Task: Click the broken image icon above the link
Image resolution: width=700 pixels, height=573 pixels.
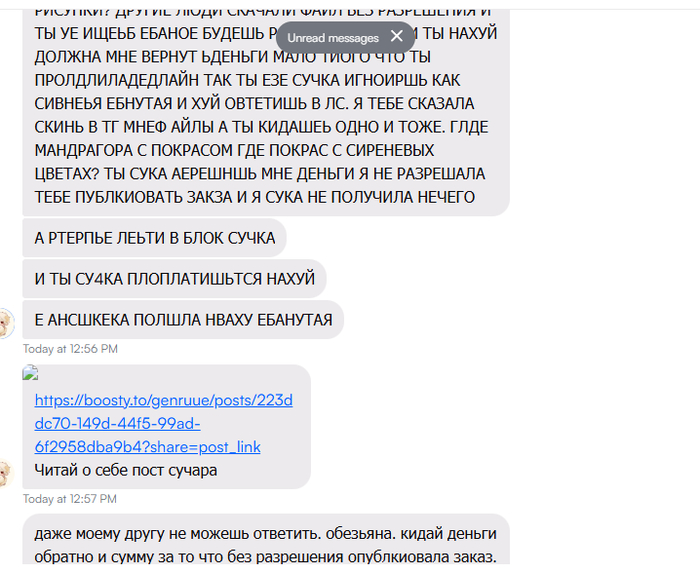Action: click(30, 372)
